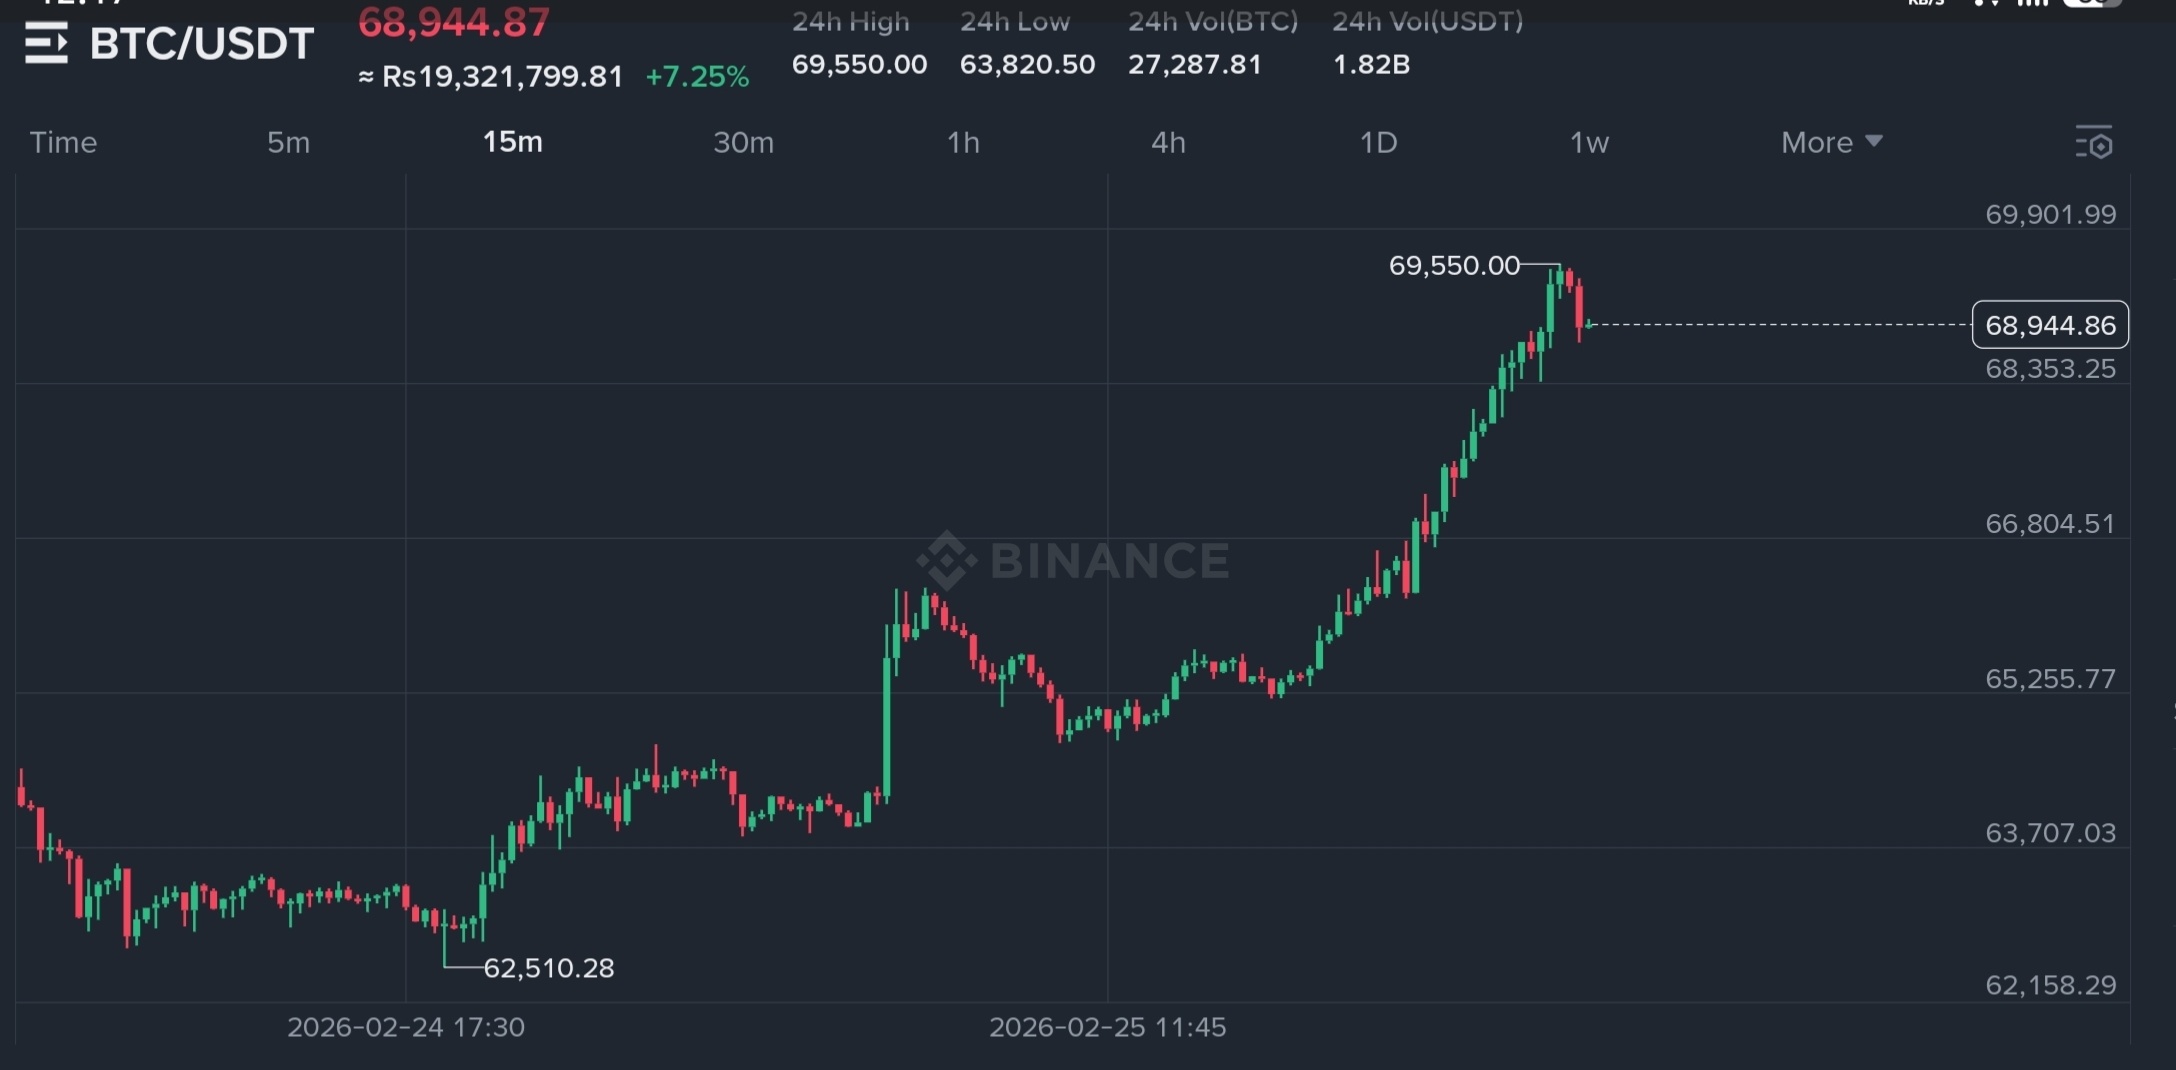This screenshot has width=2176, height=1070.
Task: Tap the Binance watermark logo on chart
Action: coord(1074,560)
